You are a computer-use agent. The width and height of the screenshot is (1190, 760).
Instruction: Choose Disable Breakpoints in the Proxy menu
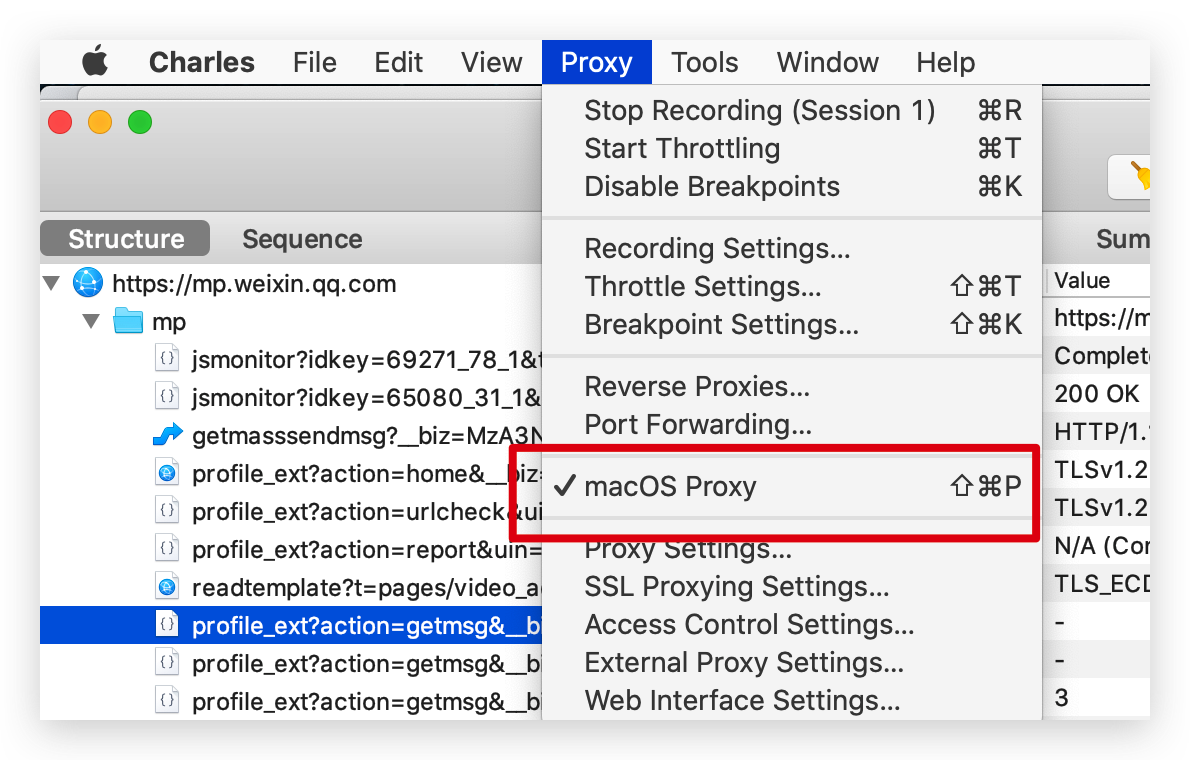coord(711,187)
